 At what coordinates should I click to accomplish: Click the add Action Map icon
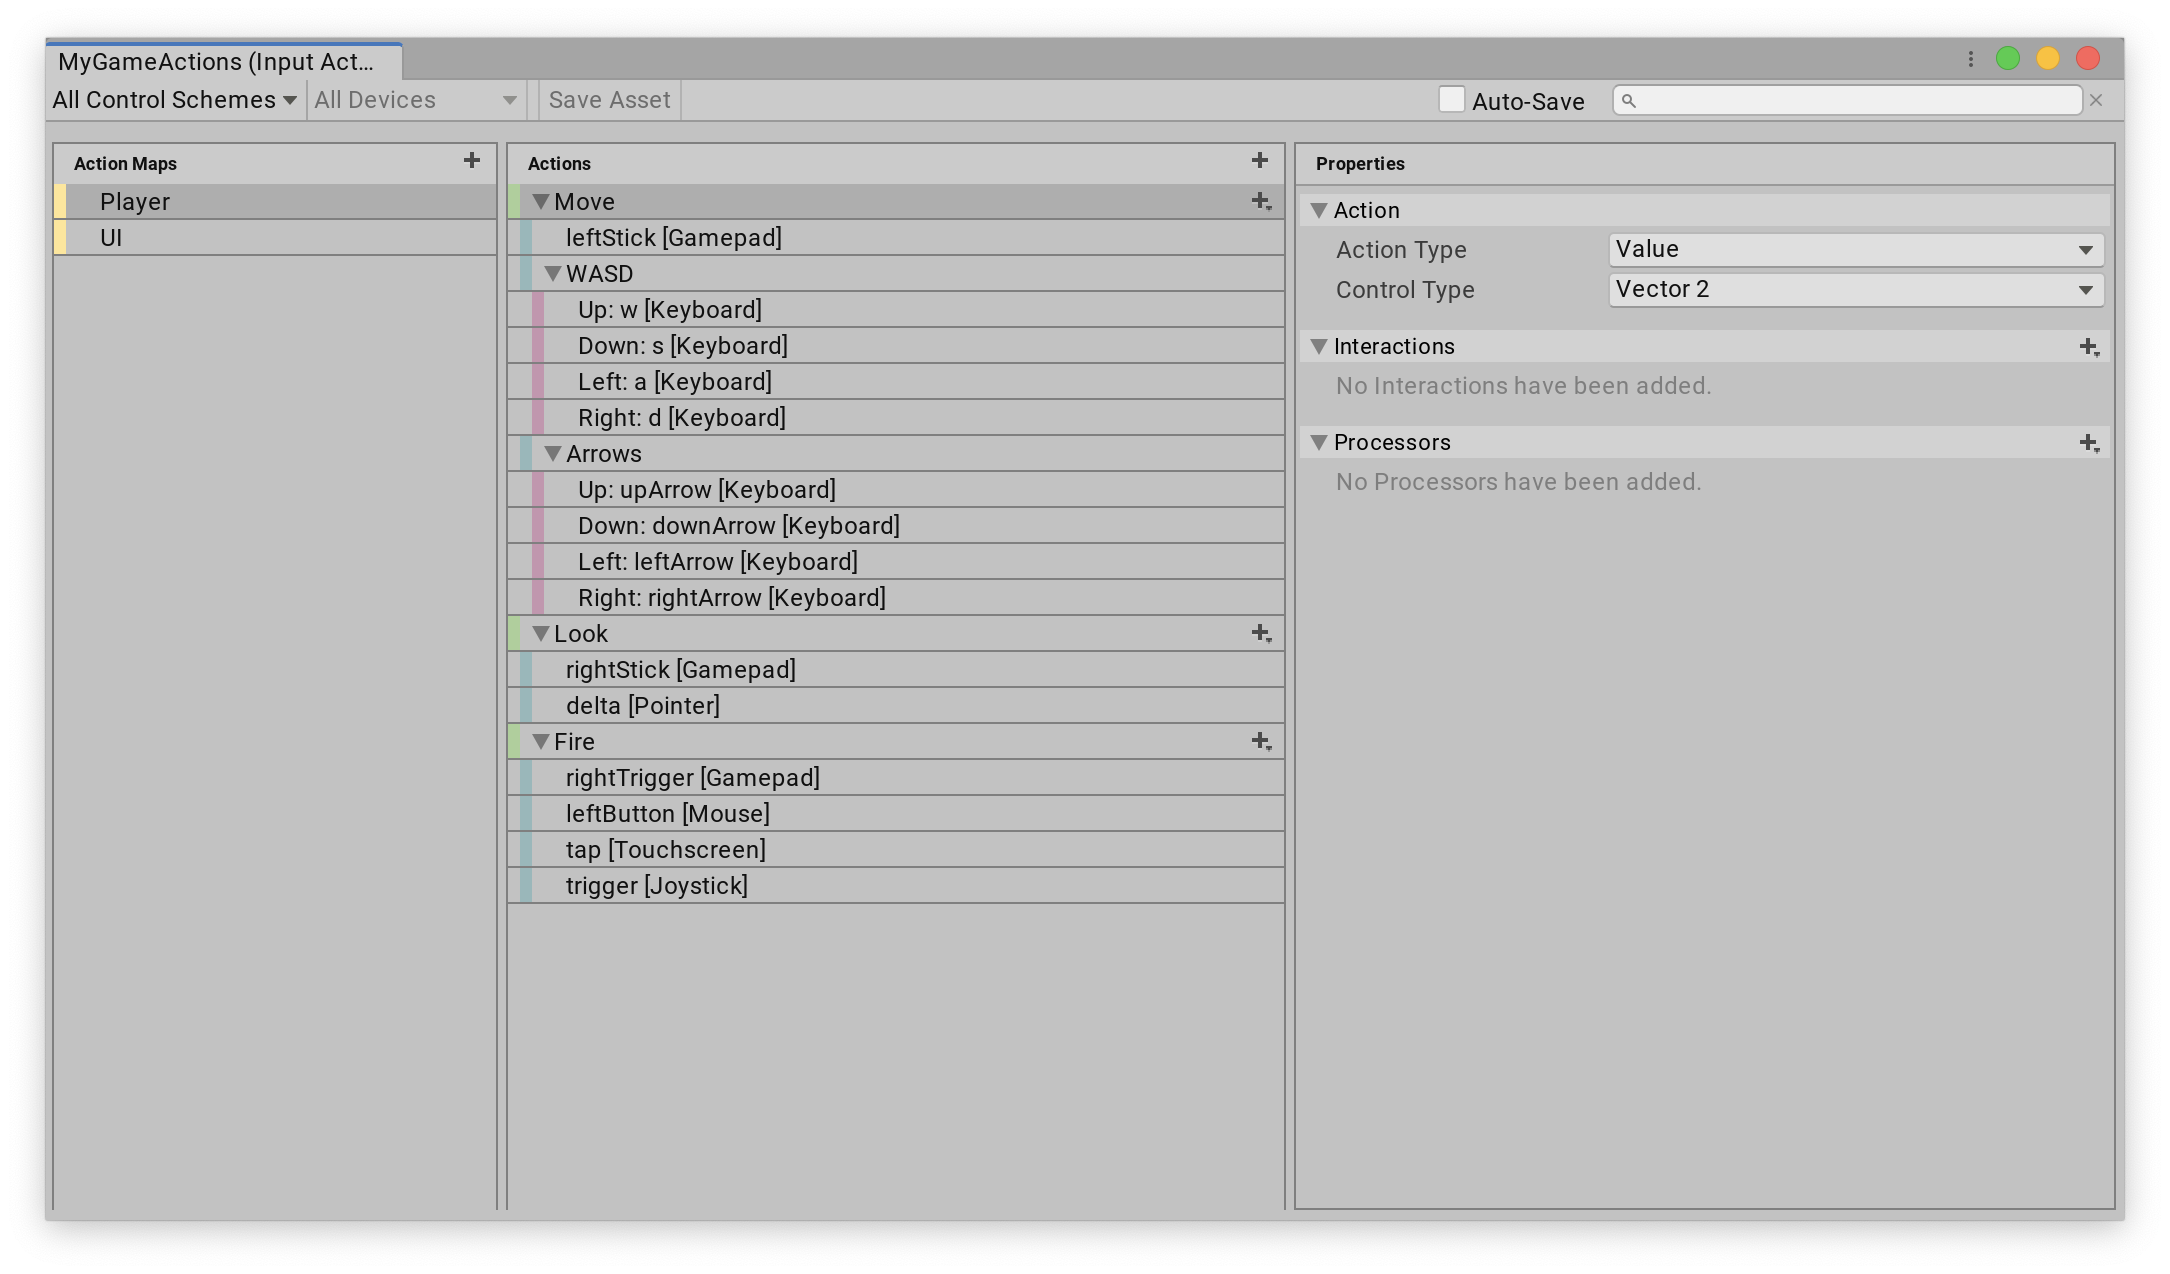(472, 161)
